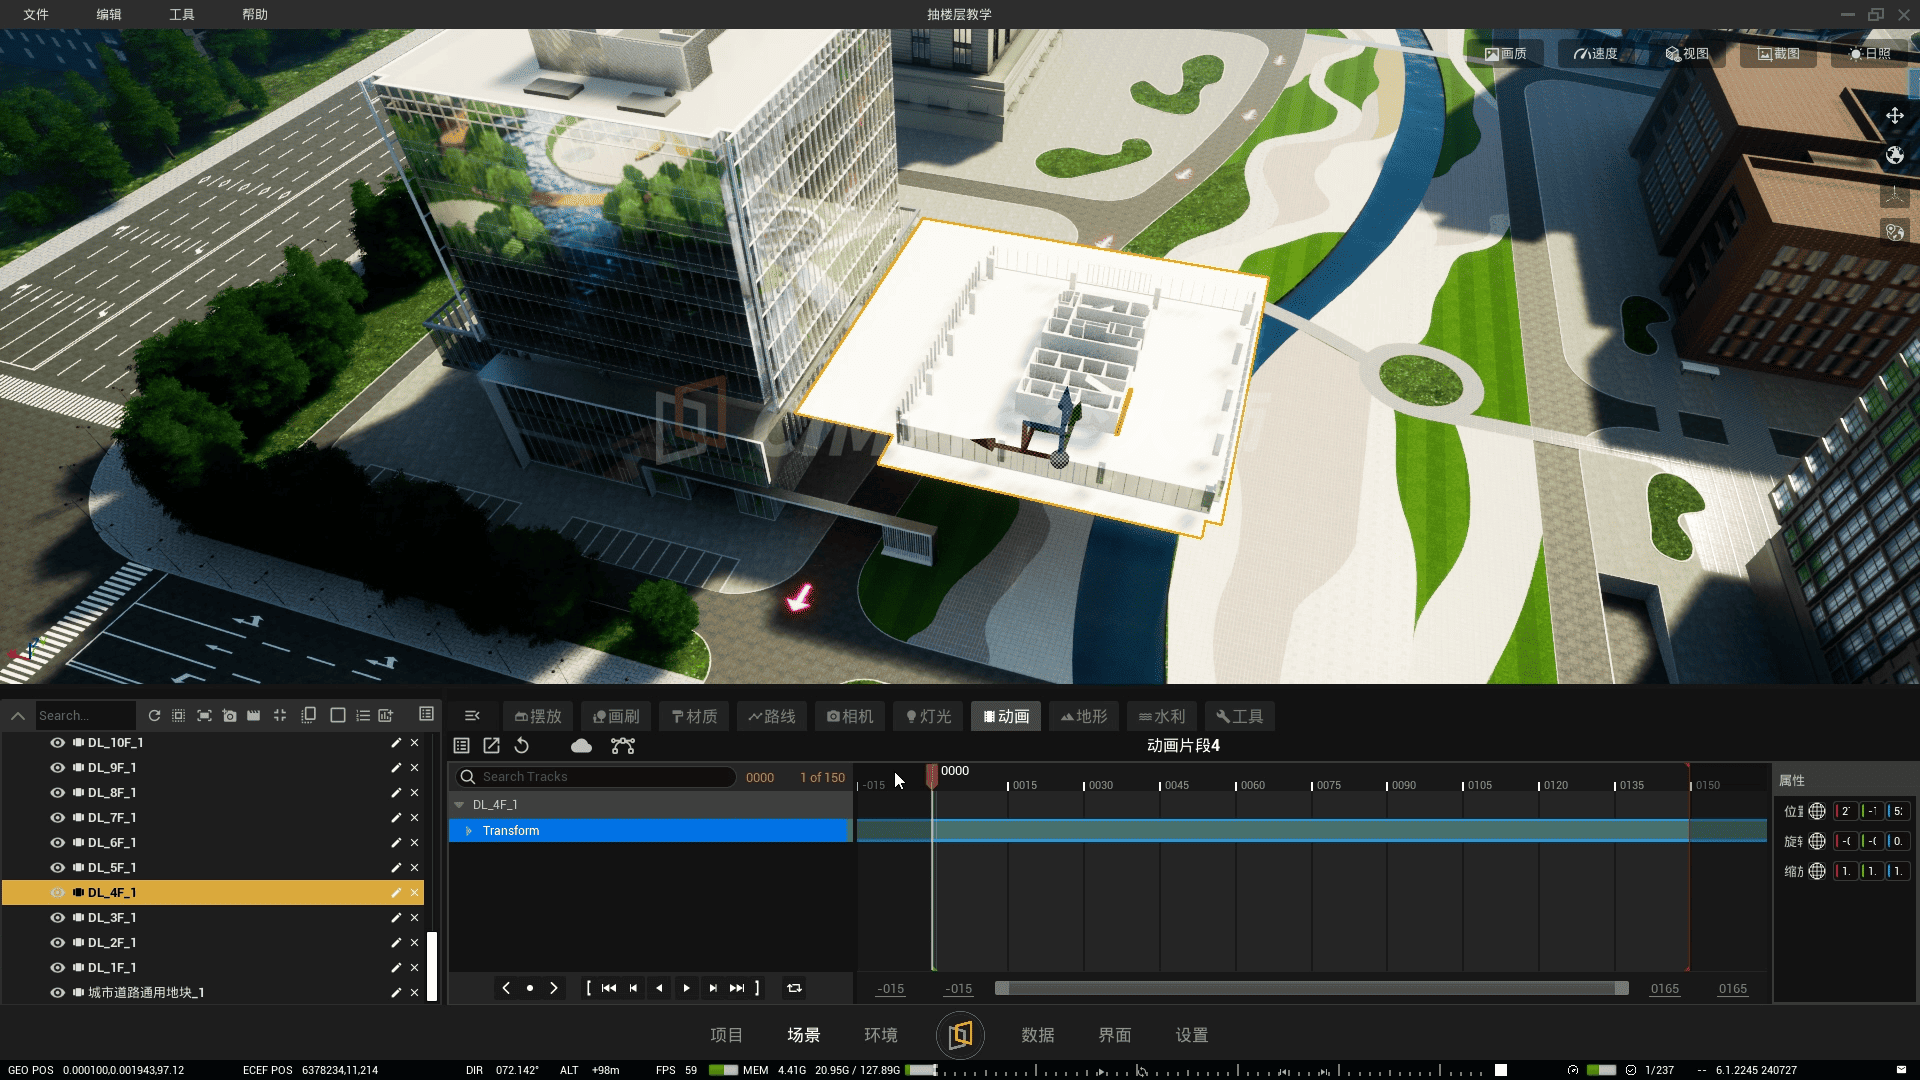Expand the Transform track

[468, 831]
